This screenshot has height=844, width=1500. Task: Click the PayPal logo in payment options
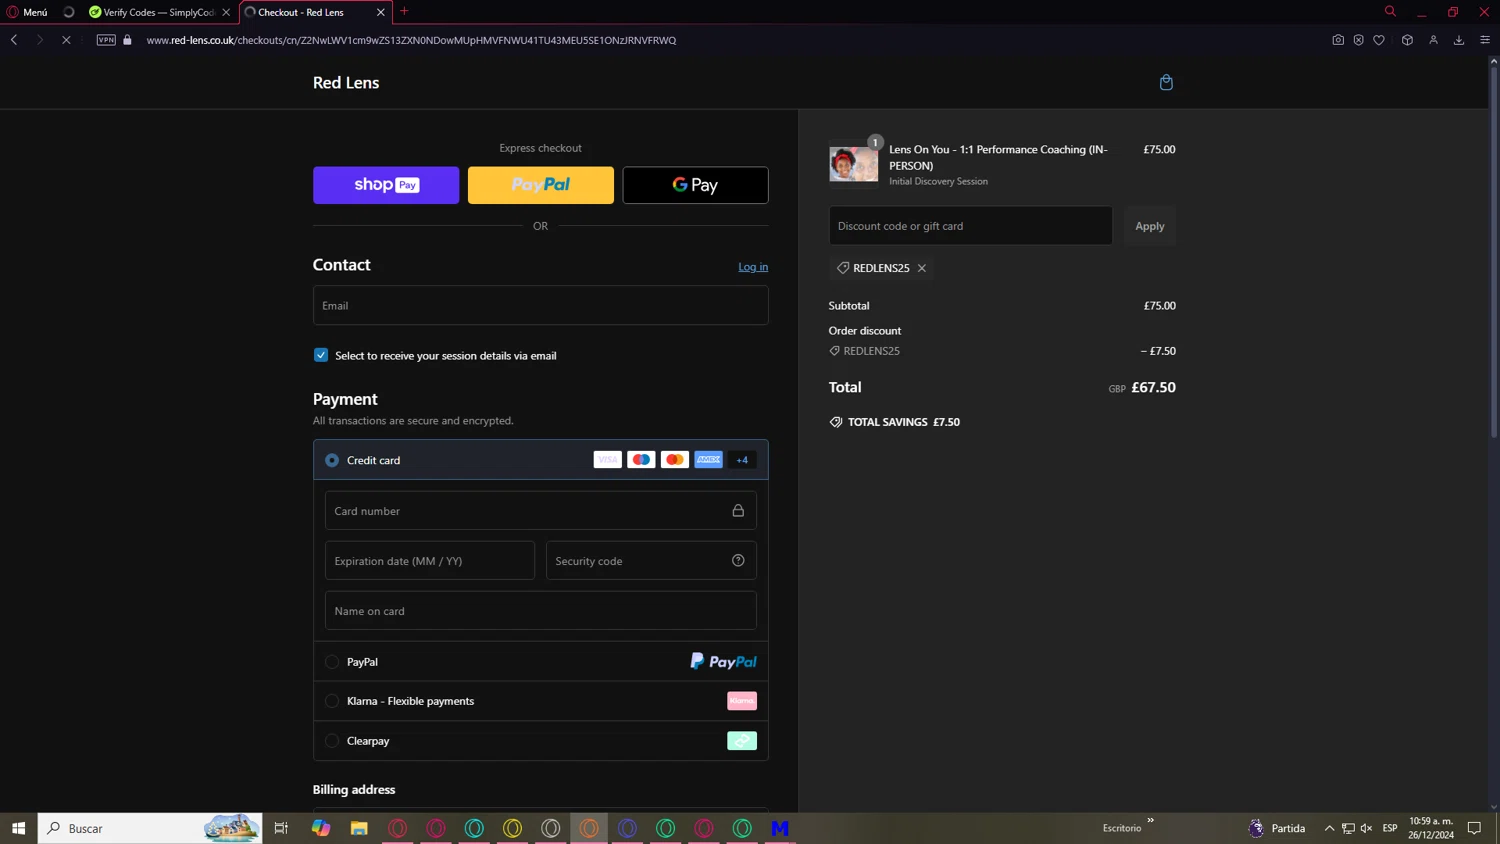(723, 661)
